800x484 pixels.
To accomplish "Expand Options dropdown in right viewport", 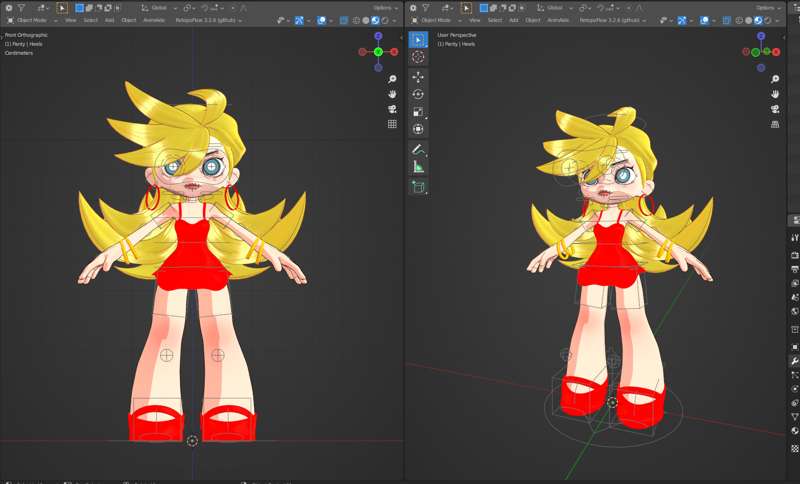I will coord(768,8).
